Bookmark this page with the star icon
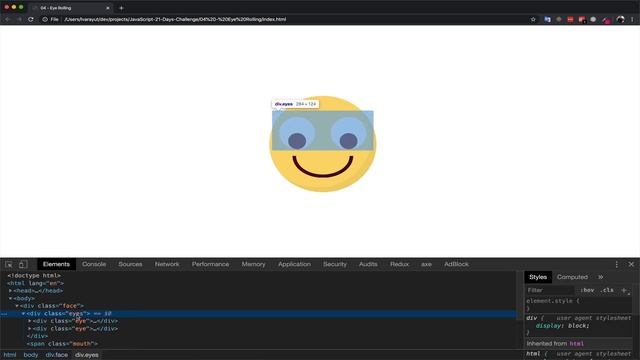The image size is (640, 360). 533,19
